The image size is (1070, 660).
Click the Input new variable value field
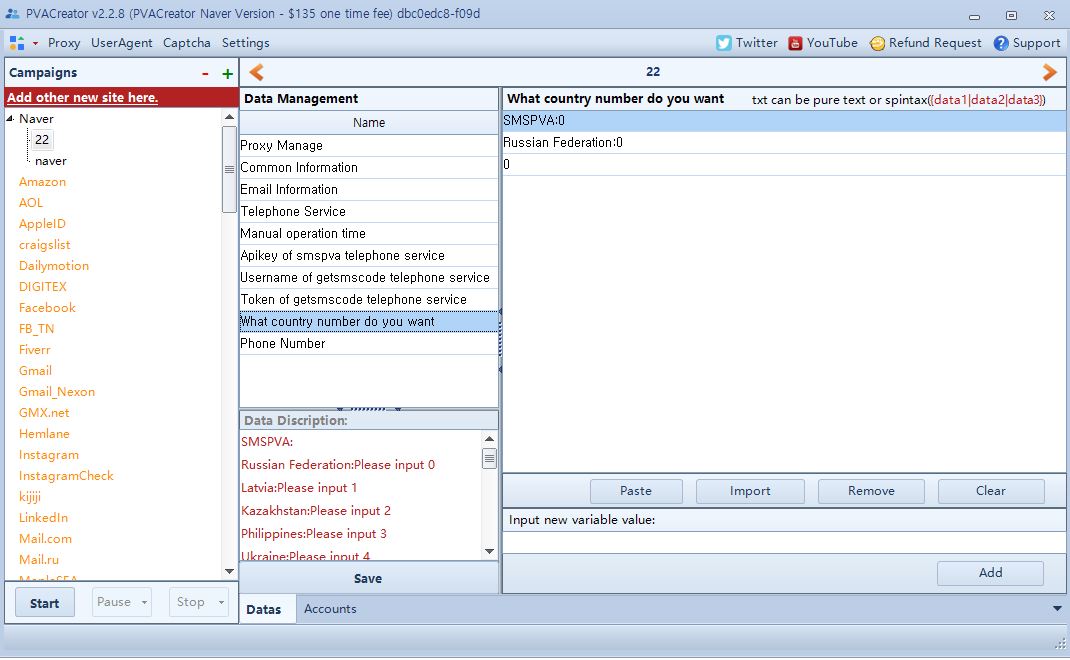coord(783,542)
